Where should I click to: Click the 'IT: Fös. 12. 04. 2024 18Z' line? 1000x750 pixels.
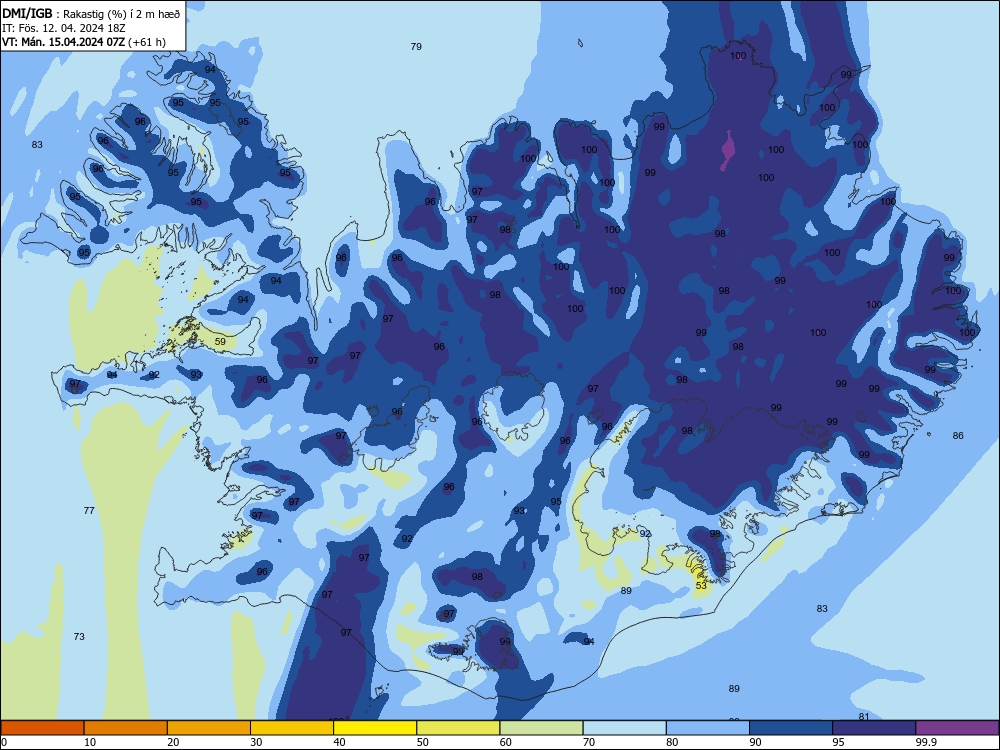(64, 28)
